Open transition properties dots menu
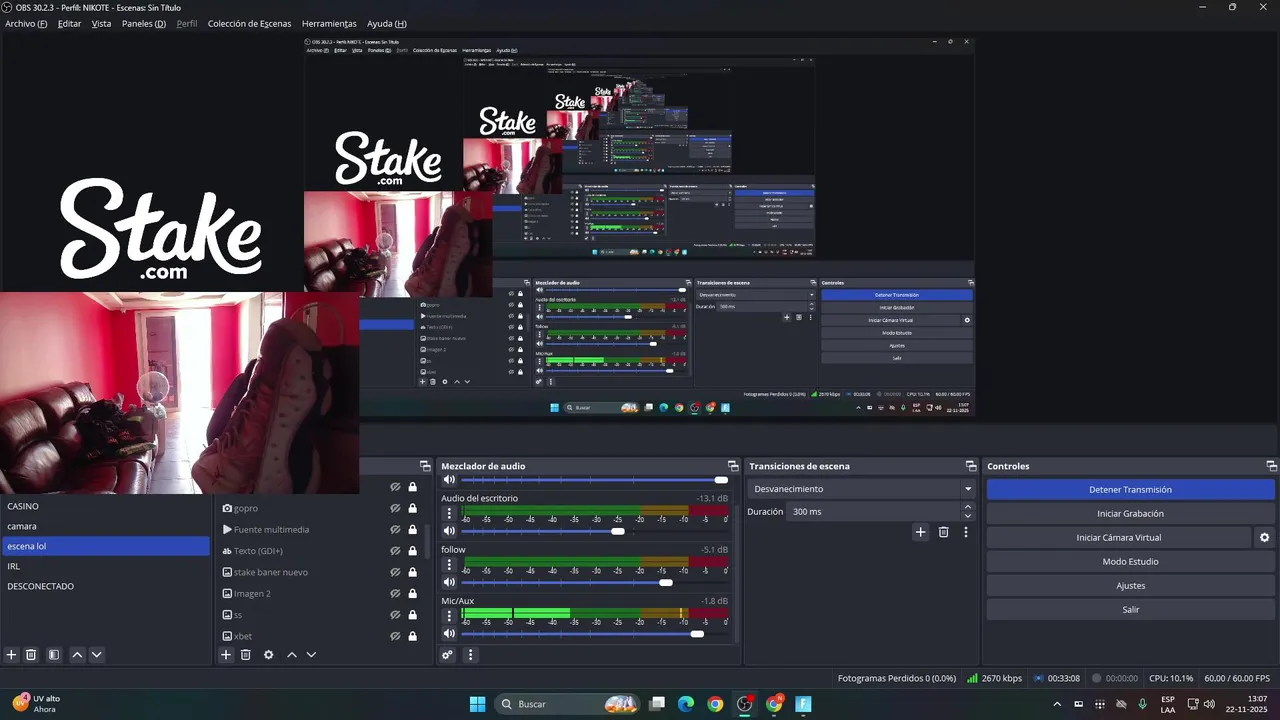This screenshot has height=720, width=1280. click(x=966, y=532)
